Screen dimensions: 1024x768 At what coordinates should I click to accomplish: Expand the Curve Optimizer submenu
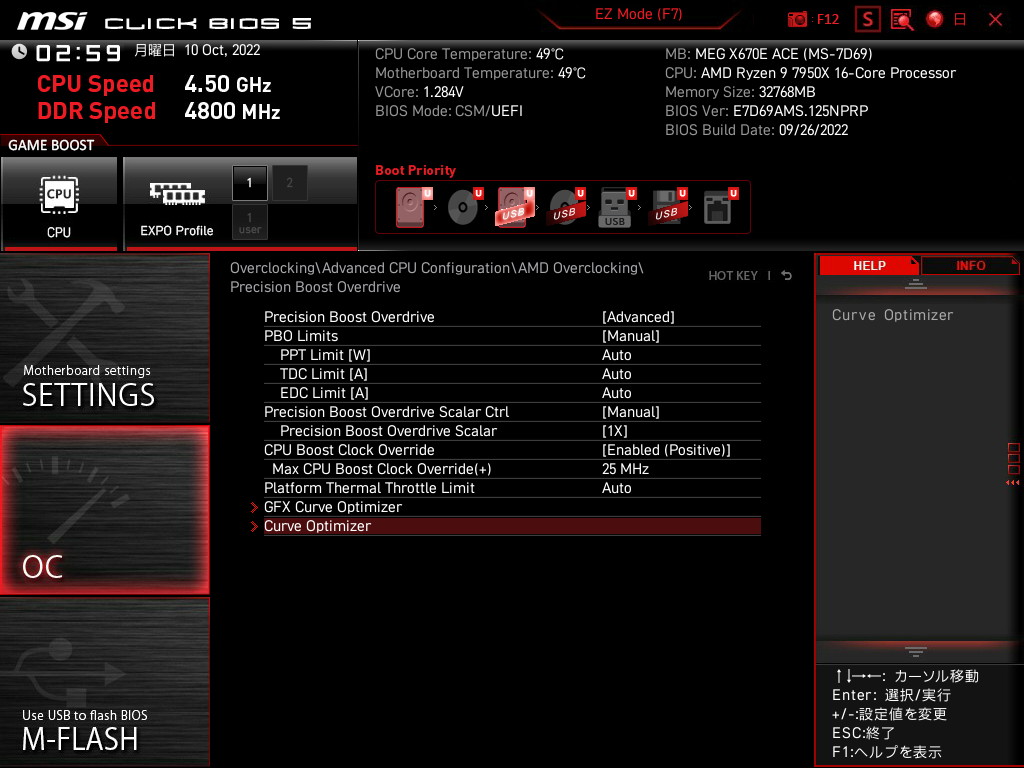point(512,526)
